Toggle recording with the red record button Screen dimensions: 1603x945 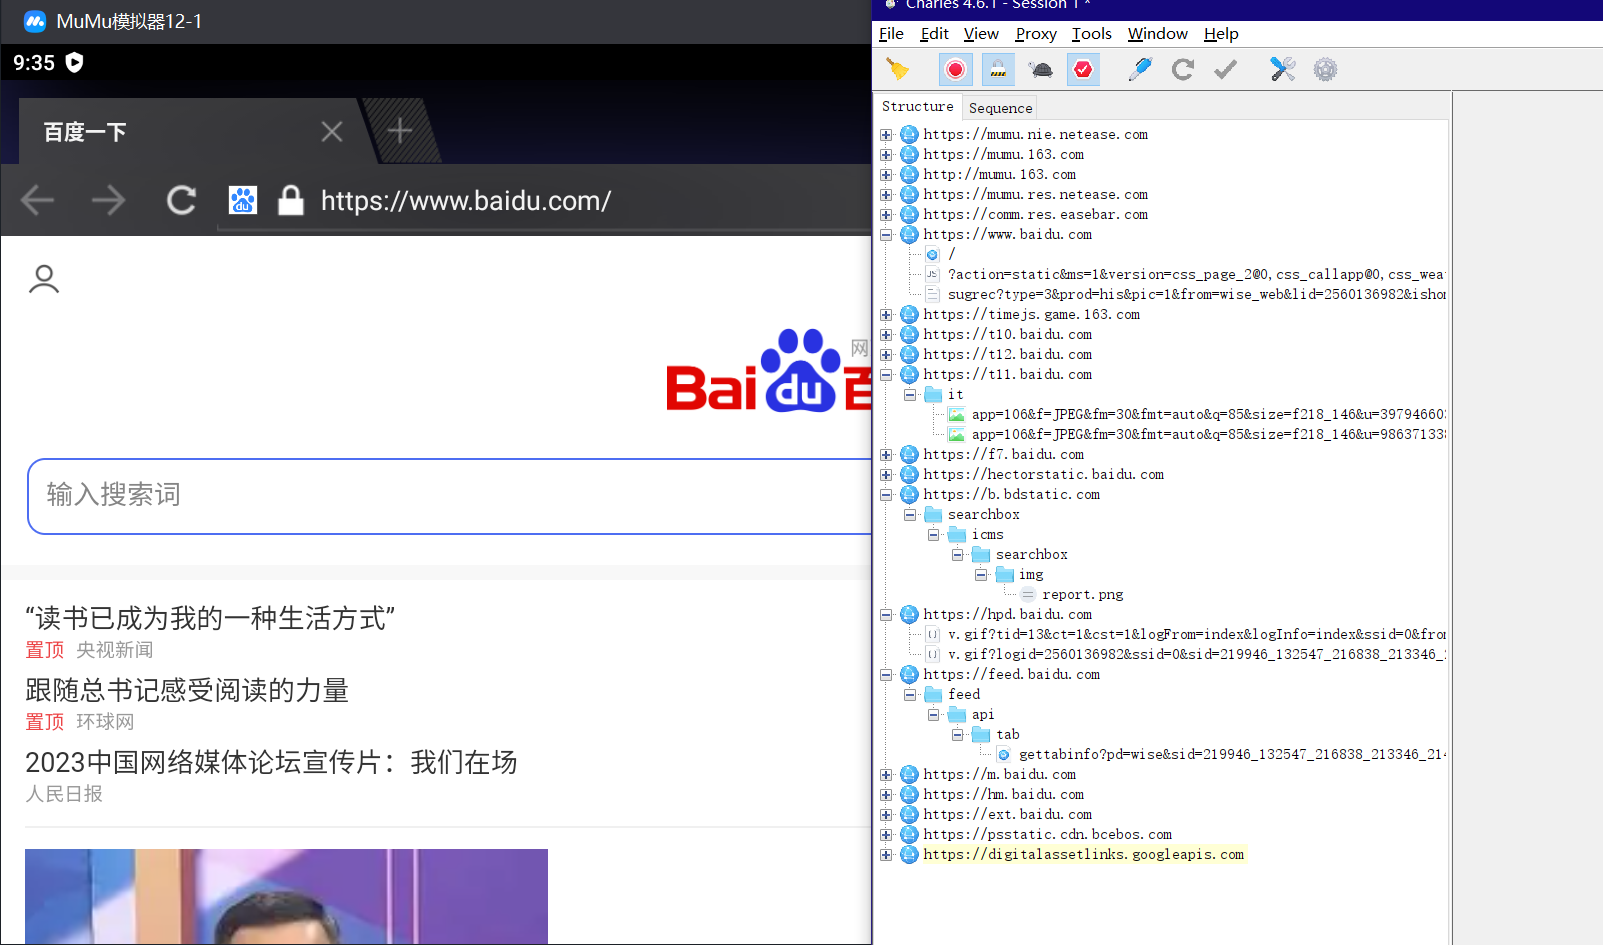[x=955, y=69]
